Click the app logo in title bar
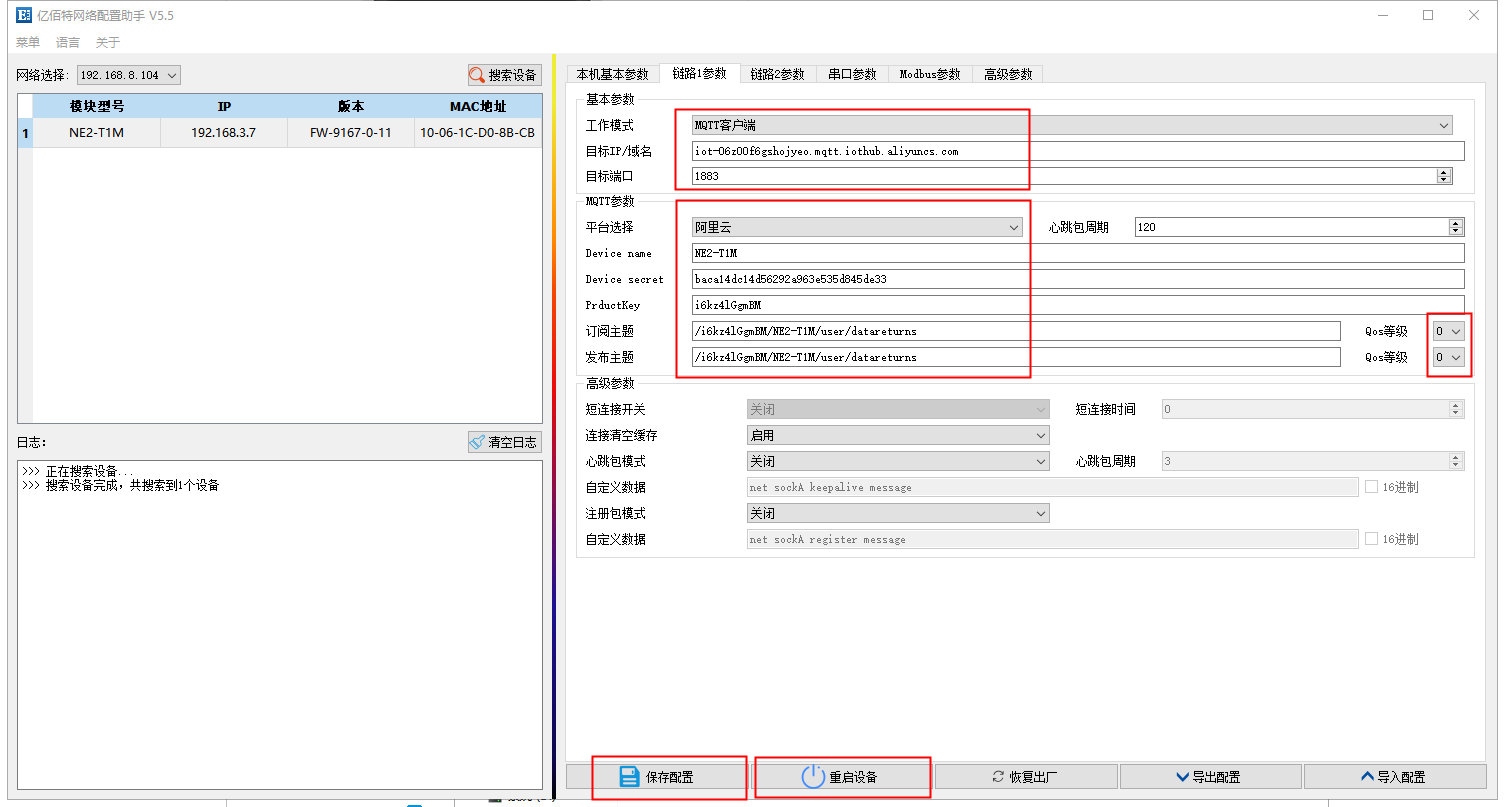 click(23, 15)
